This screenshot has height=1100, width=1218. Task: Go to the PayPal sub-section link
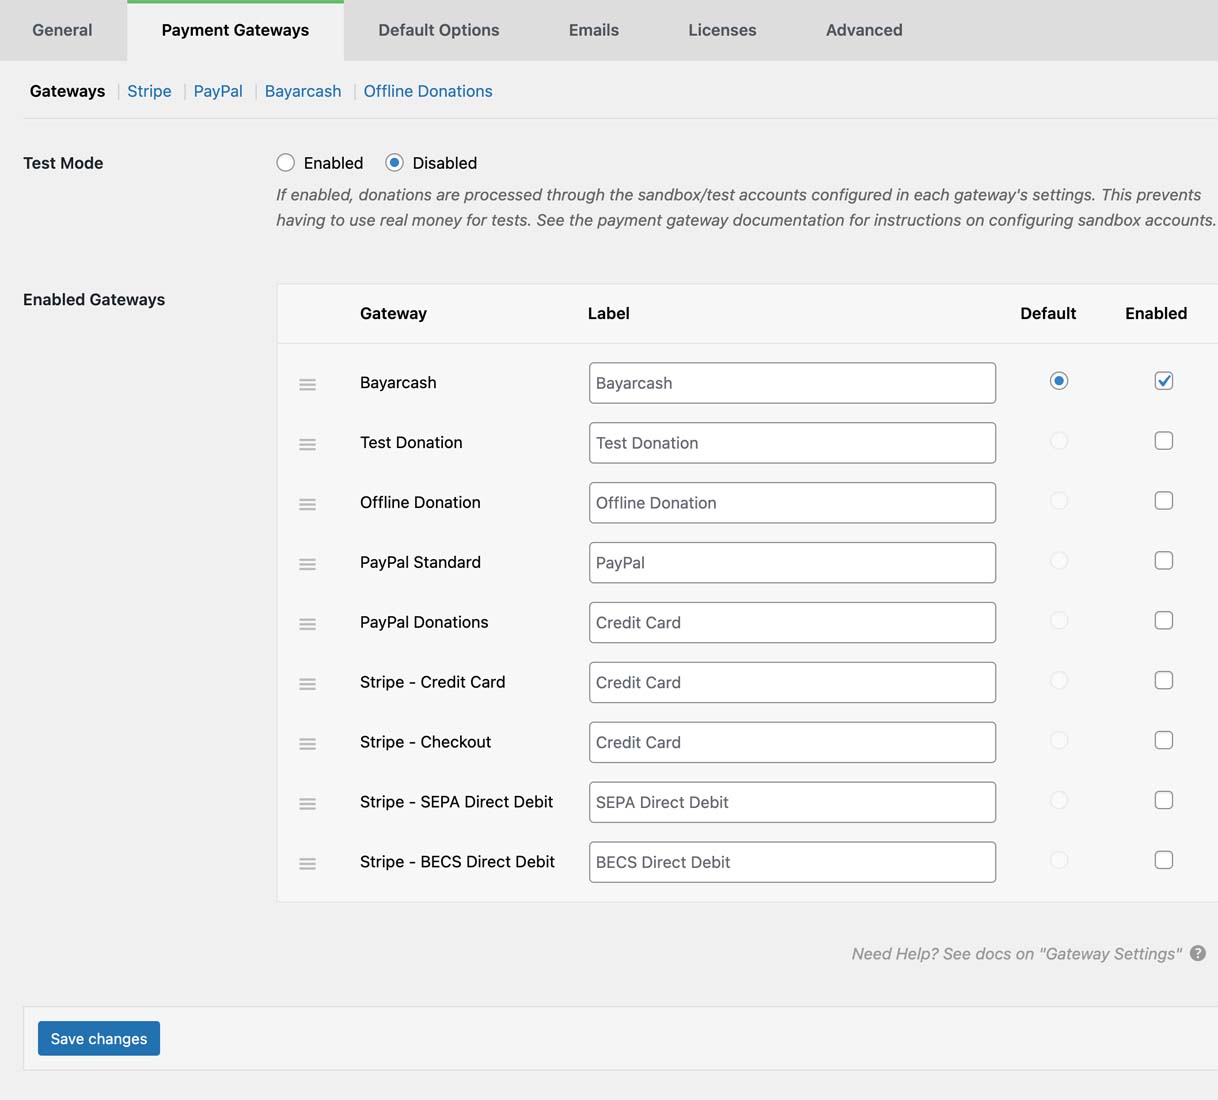[x=218, y=91]
